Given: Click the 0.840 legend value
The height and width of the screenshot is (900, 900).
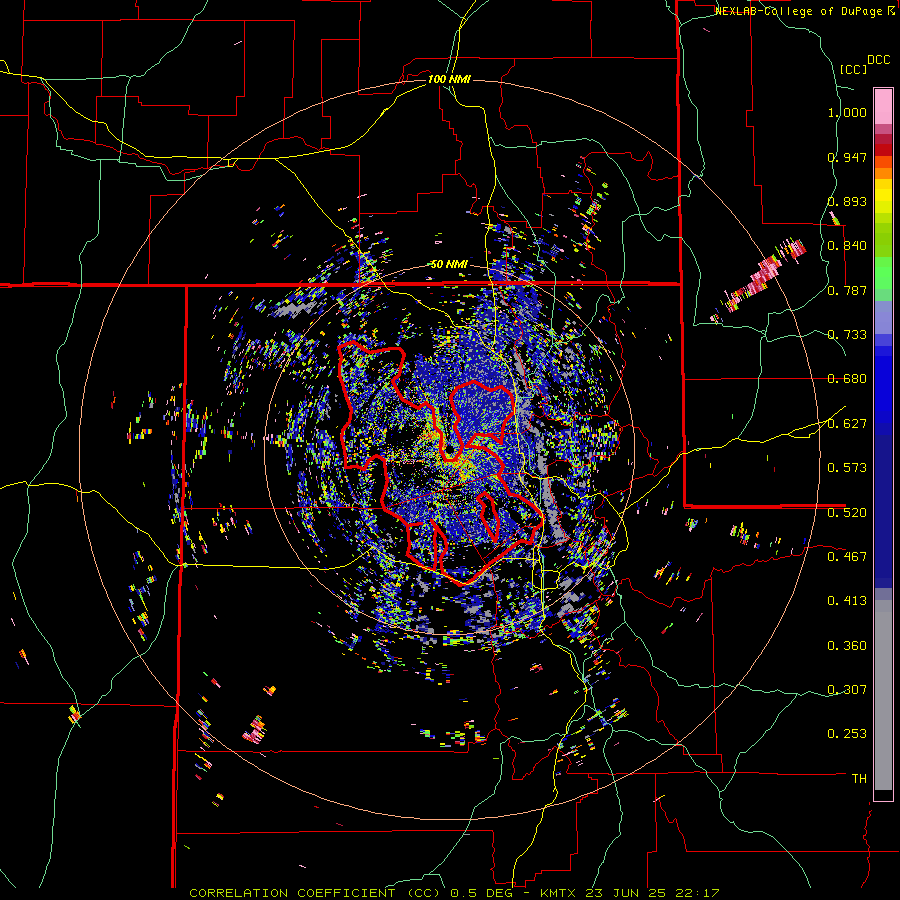Looking at the screenshot, I should pos(847,246).
